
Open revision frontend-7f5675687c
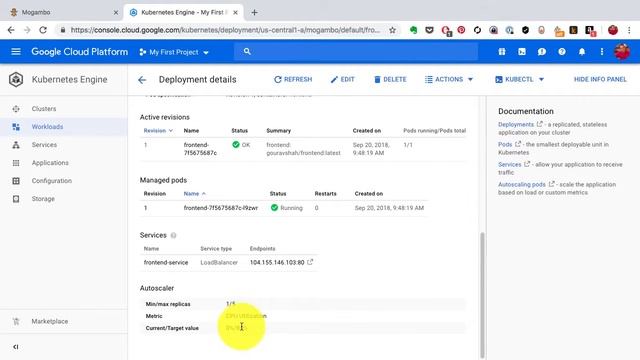pyautogui.click(x=200, y=149)
